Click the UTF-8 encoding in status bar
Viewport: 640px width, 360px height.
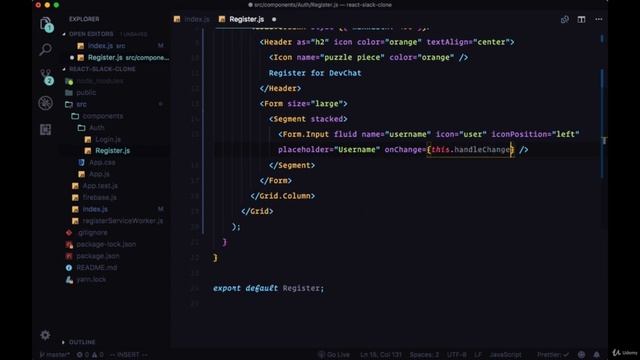point(456,355)
